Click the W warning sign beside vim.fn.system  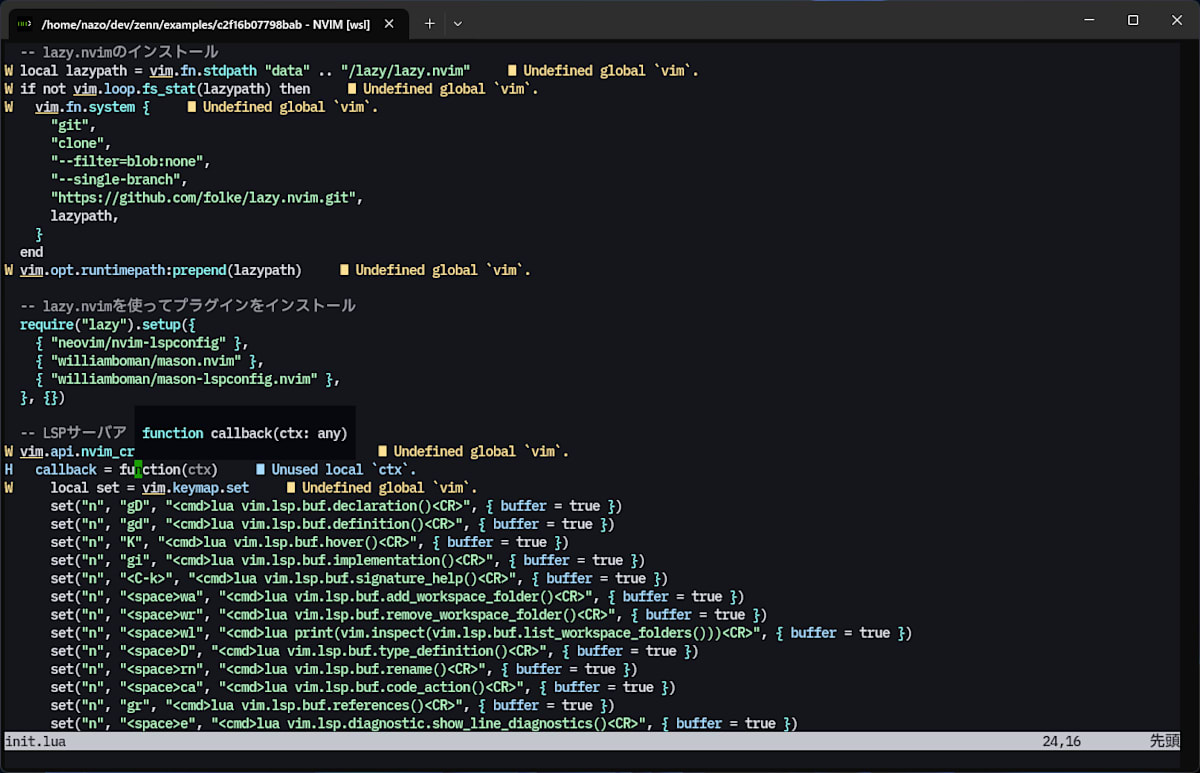point(9,107)
